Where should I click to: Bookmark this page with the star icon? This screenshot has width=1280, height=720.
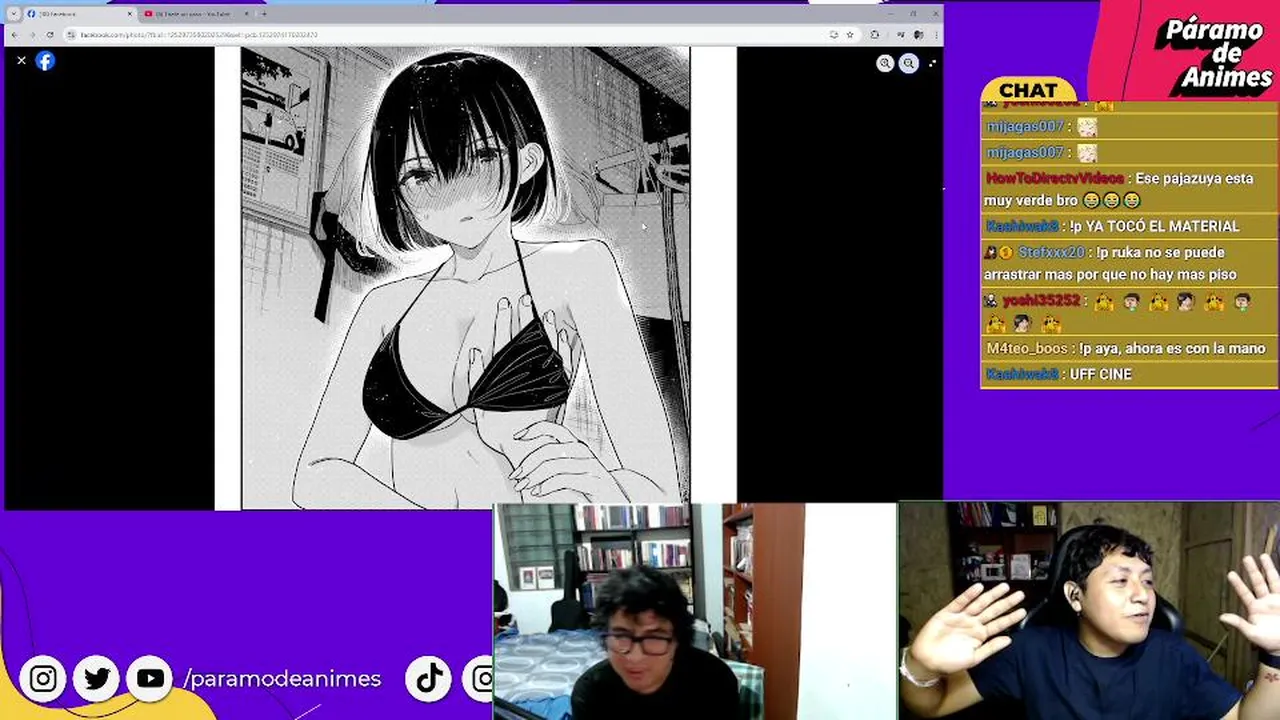(x=850, y=35)
